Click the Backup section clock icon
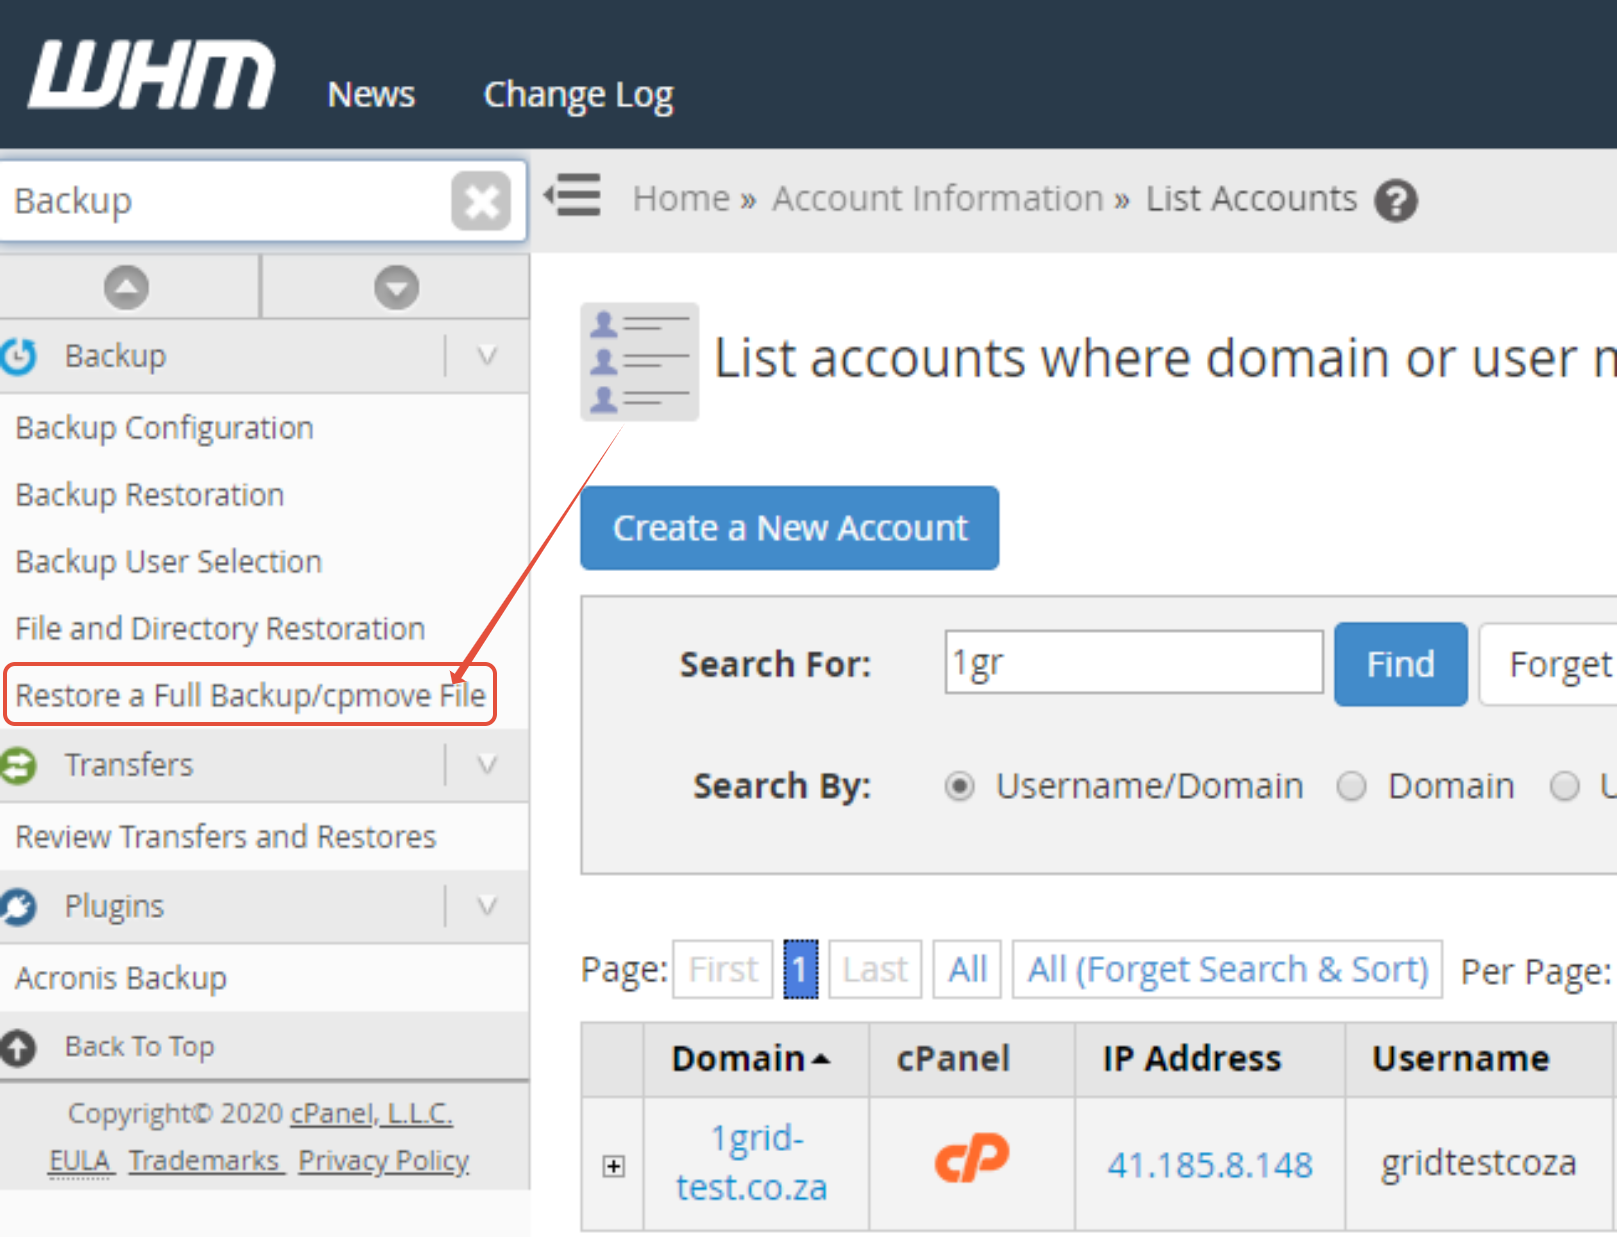 click(19, 356)
